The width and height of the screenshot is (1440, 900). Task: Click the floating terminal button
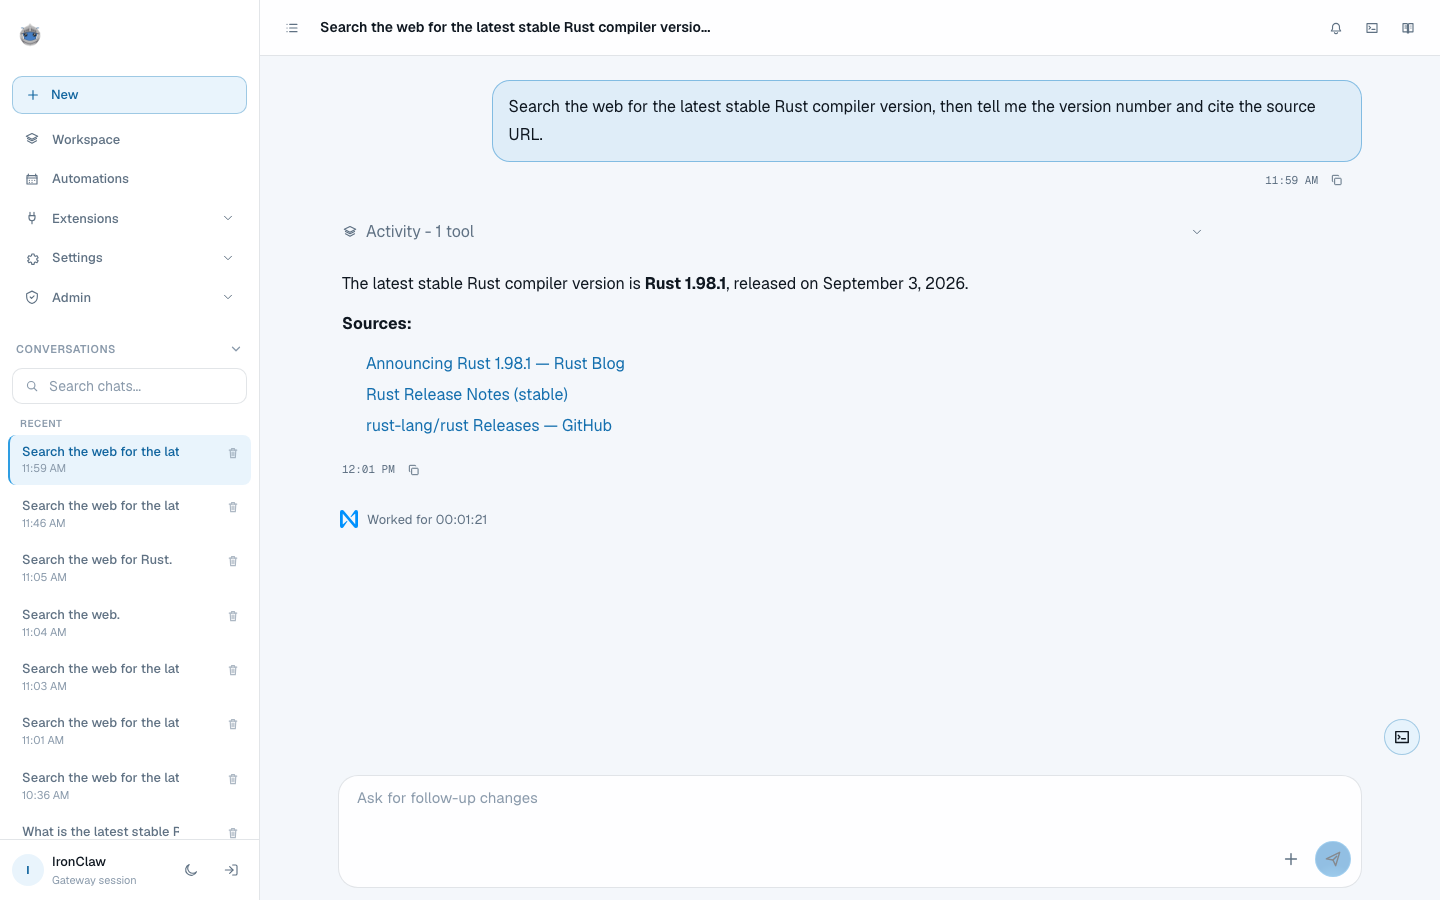[x=1402, y=737]
